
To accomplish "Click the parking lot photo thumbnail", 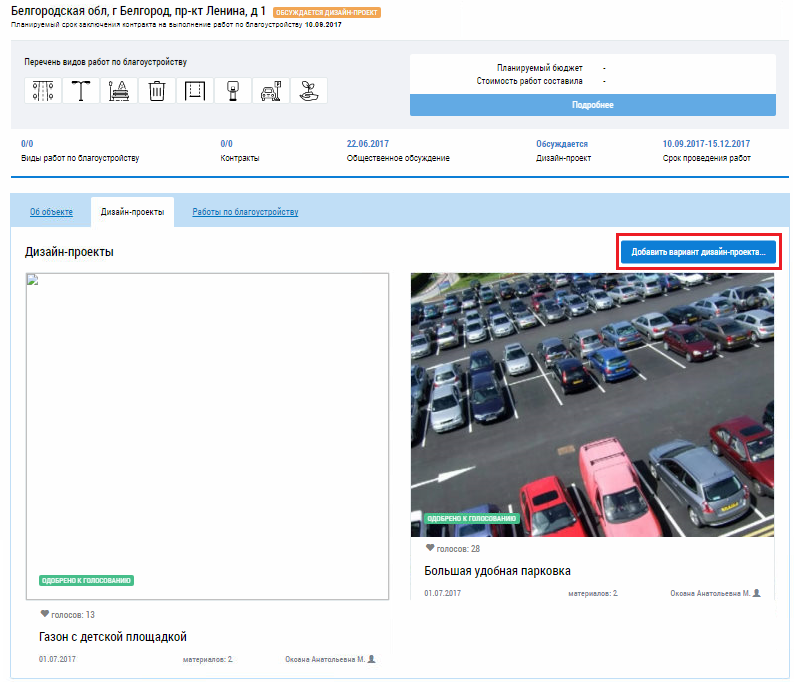I will (592, 405).
